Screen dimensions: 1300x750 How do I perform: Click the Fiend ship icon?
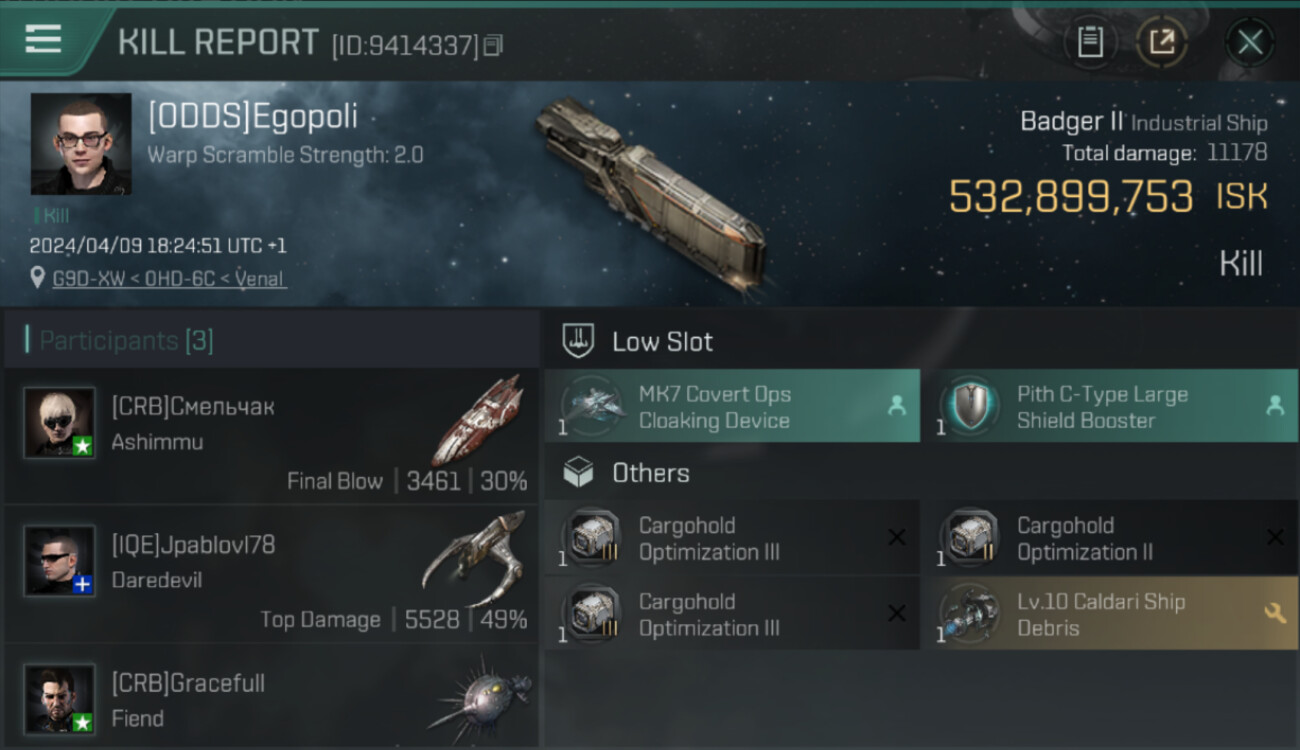coord(478,698)
